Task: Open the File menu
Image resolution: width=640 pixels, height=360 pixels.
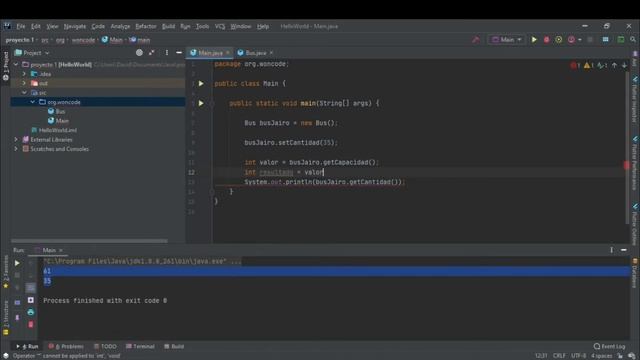Action: 21,27
